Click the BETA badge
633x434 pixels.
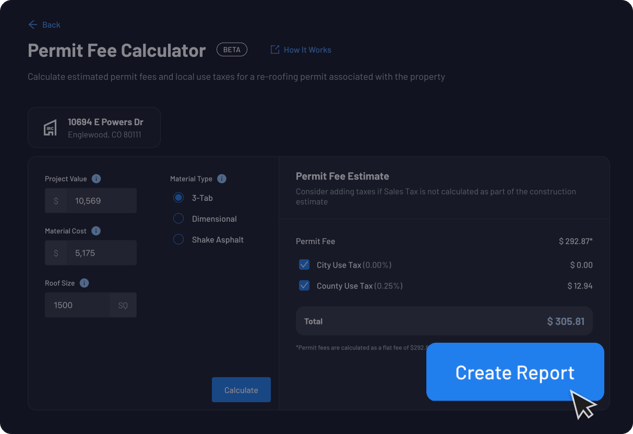232,50
